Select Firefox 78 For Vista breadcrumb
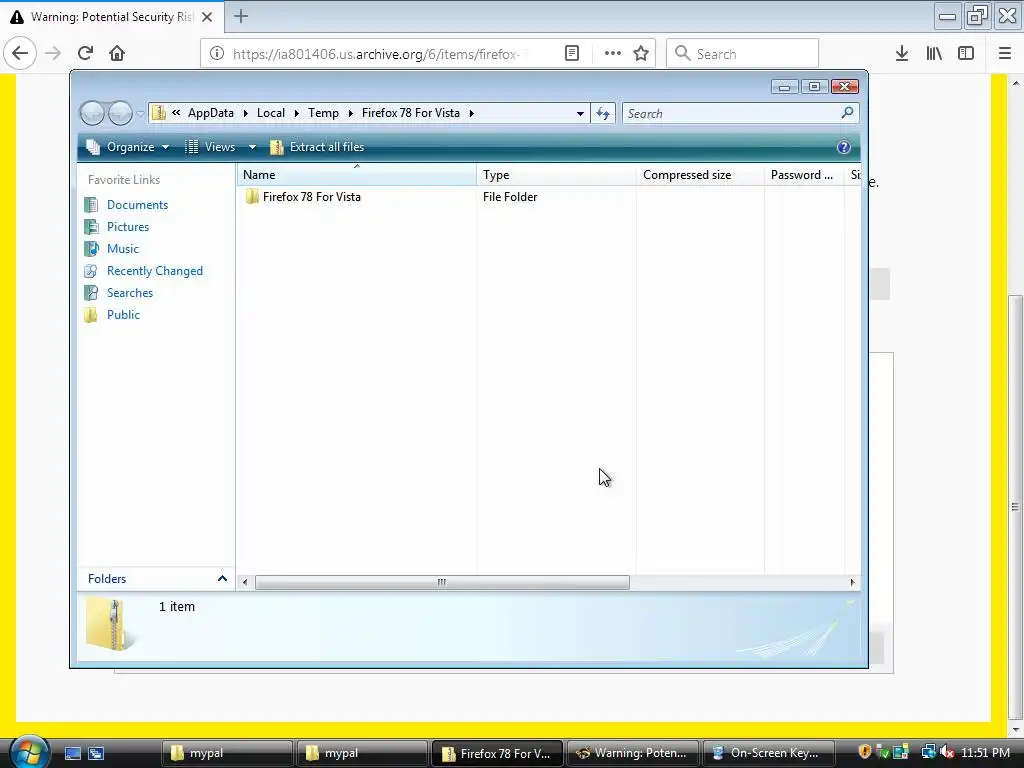Viewport: 1024px width, 768px height. tap(411, 113)
